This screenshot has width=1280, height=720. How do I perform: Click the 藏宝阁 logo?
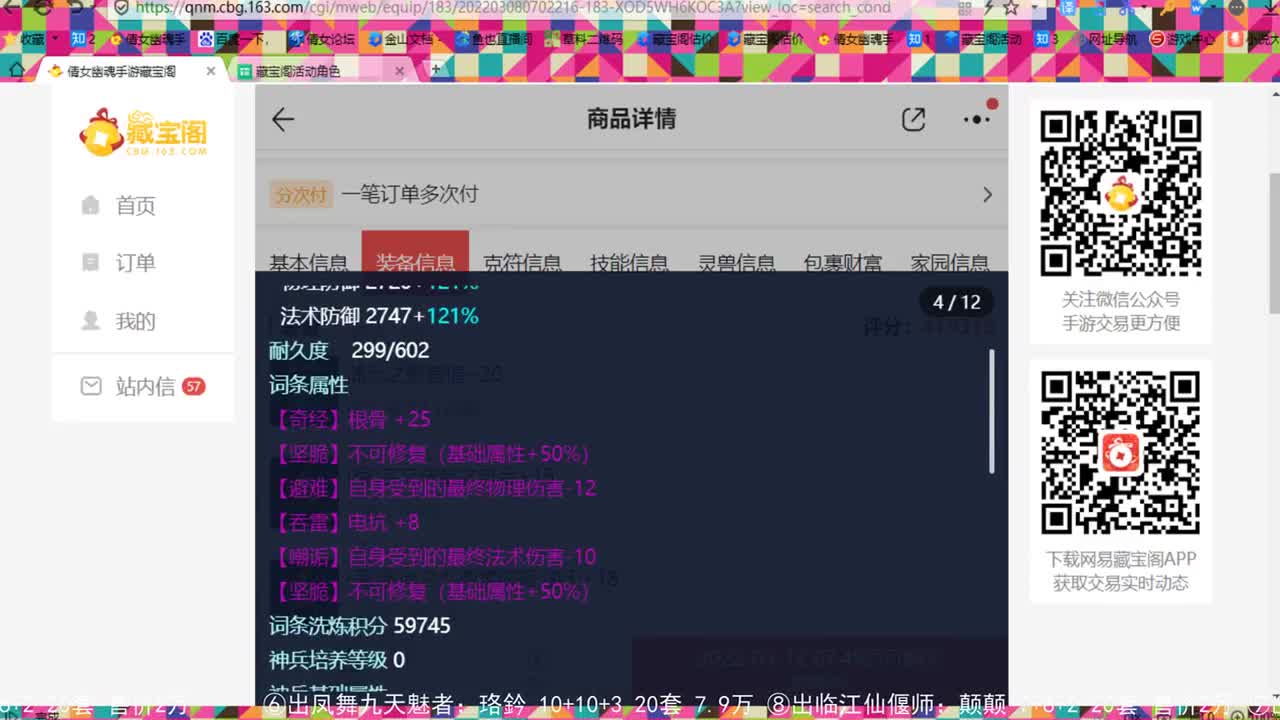coord(144,133)
